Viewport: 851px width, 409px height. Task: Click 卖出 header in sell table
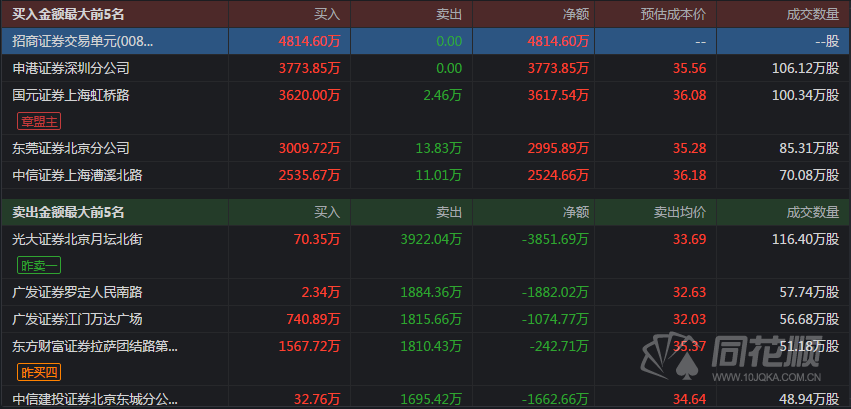coord(449,212)
